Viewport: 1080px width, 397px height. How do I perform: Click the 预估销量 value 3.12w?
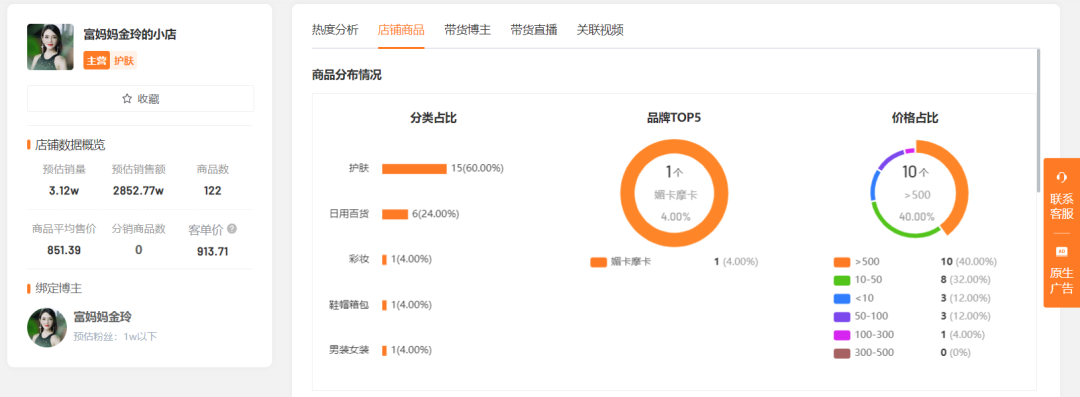64,191
